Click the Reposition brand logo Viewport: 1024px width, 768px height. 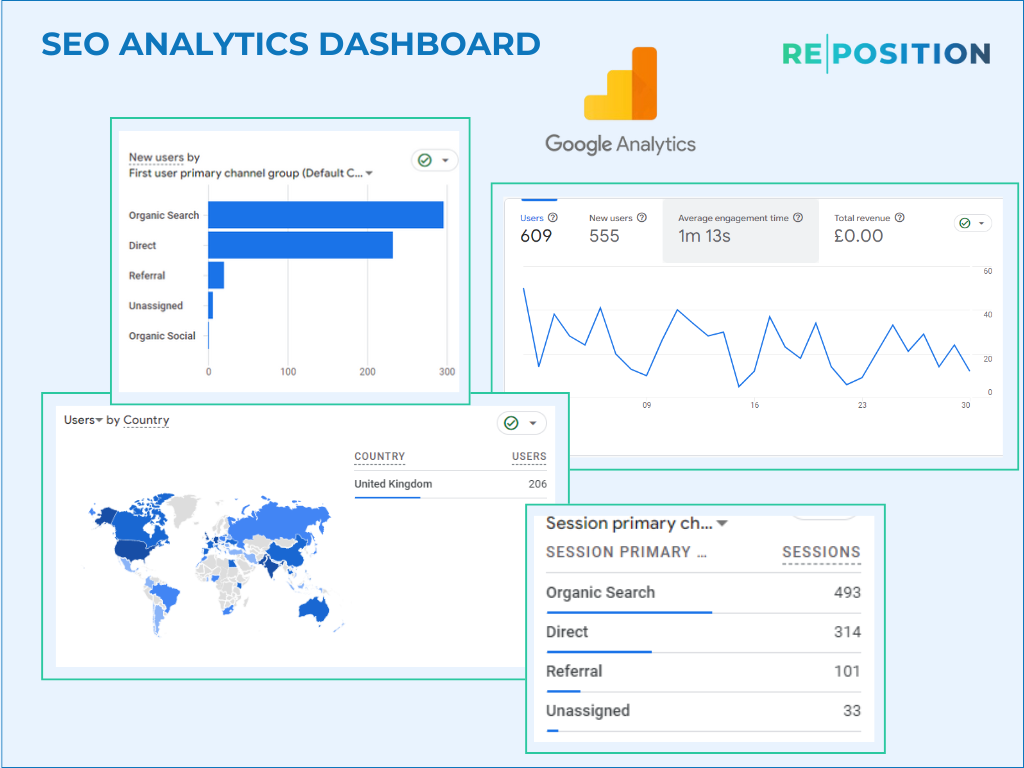coord(886,54)
